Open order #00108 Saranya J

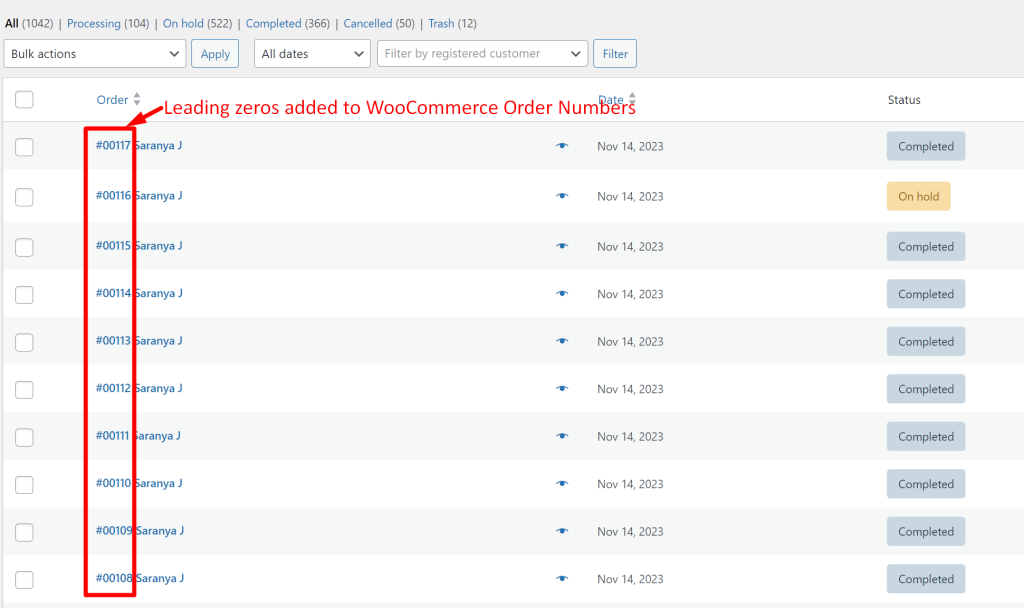[140, 578]
